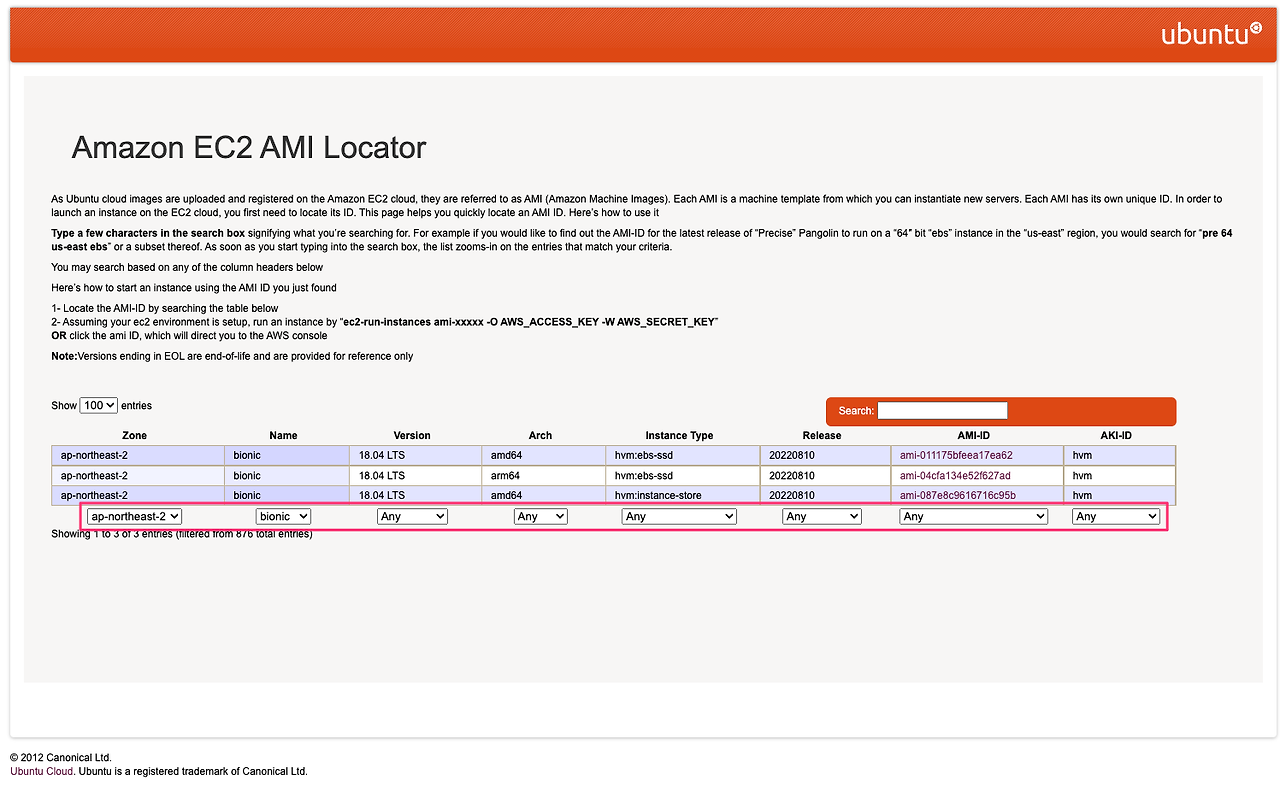Sort the table by Release column
Screen dimensions: 1280x786
point(822,435)
